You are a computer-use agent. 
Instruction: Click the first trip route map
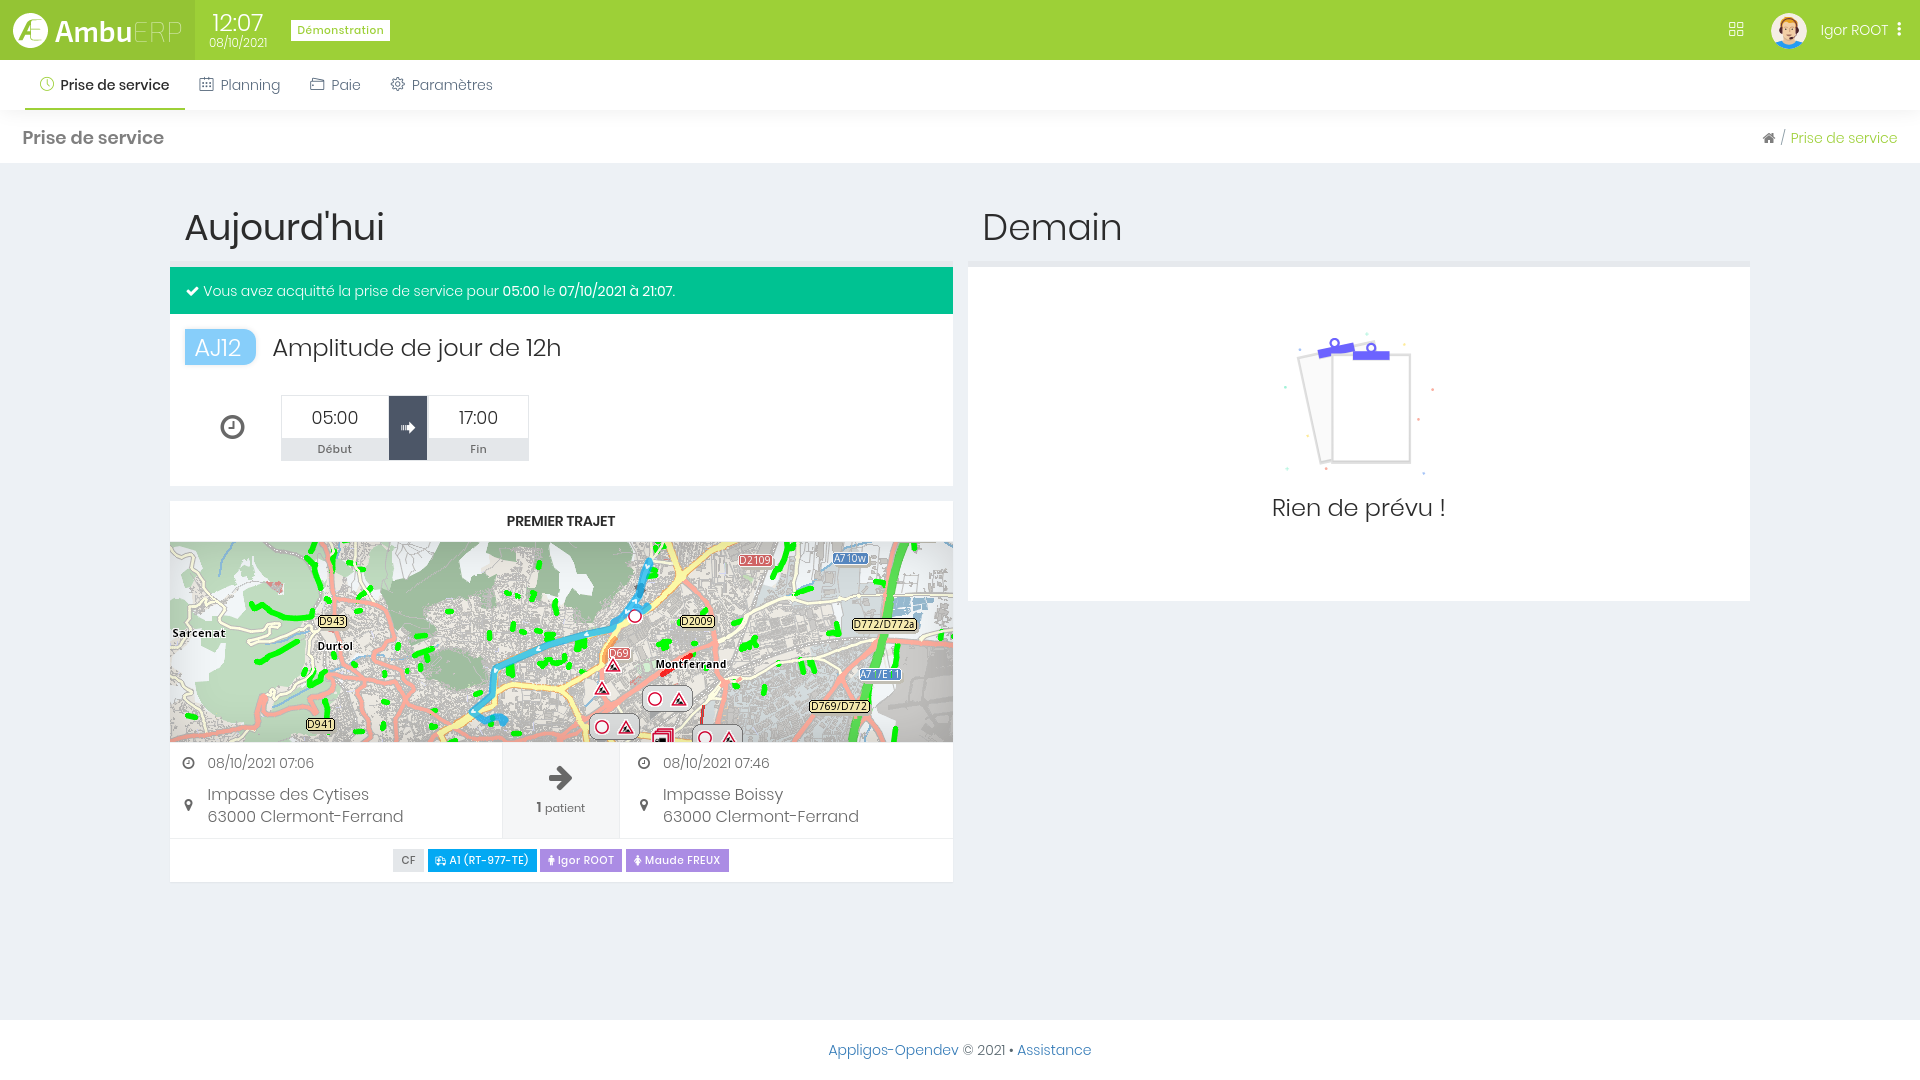[x=561, y=642]
